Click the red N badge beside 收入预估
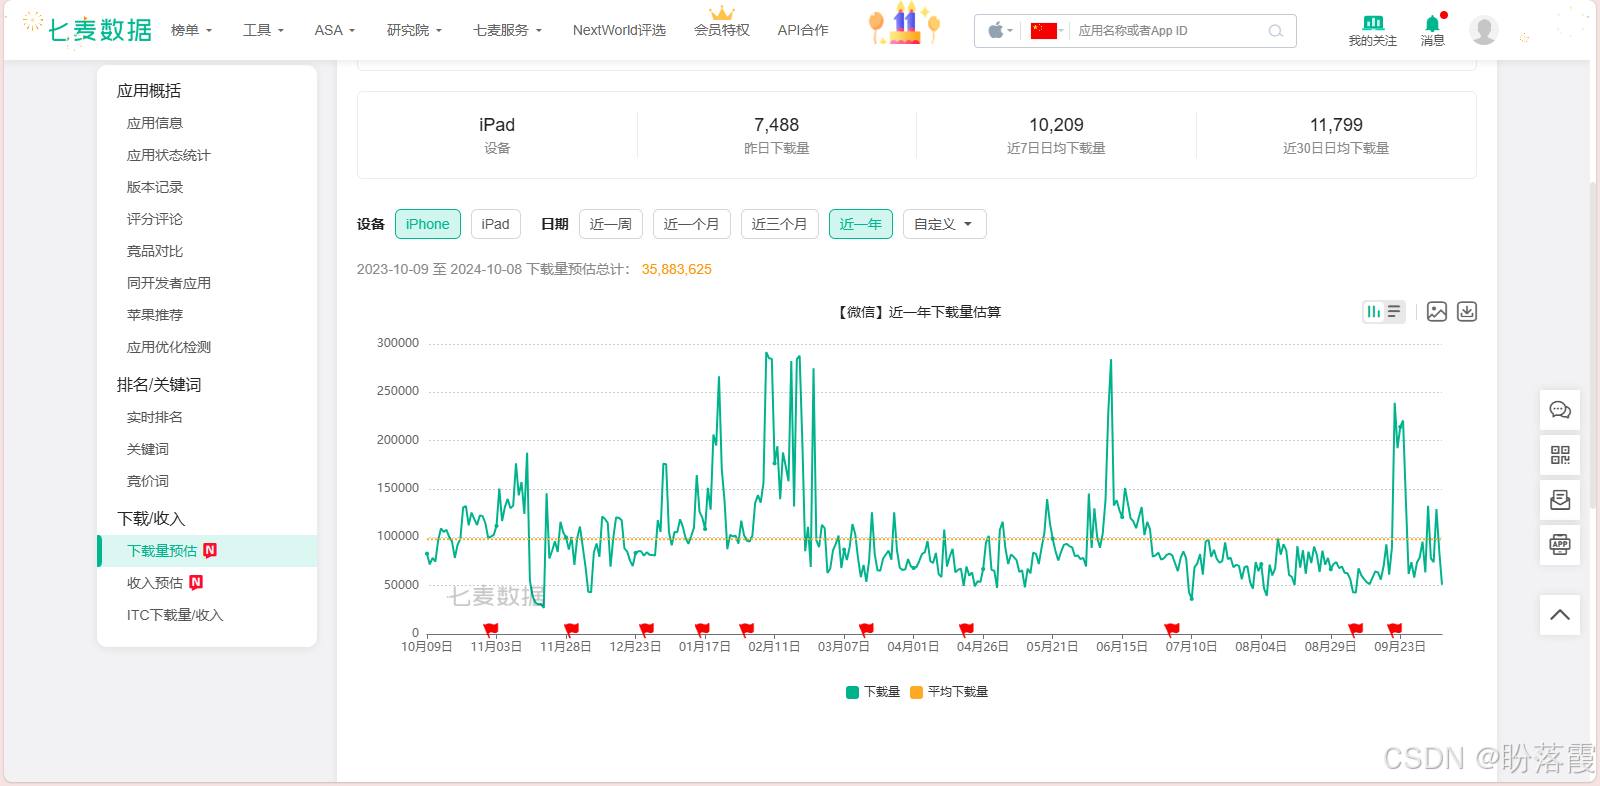Screen dimensions: 1600x786 click(196, 582)
